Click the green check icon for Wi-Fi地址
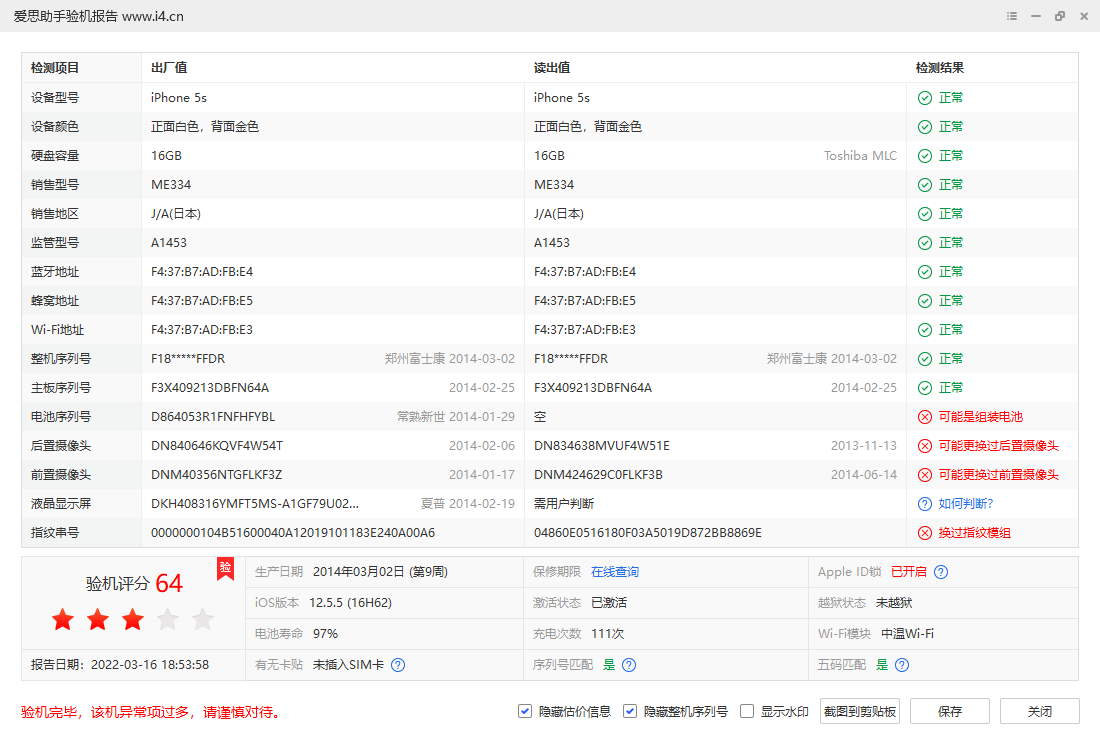The image size is (1100, 749). coord(925,330)
